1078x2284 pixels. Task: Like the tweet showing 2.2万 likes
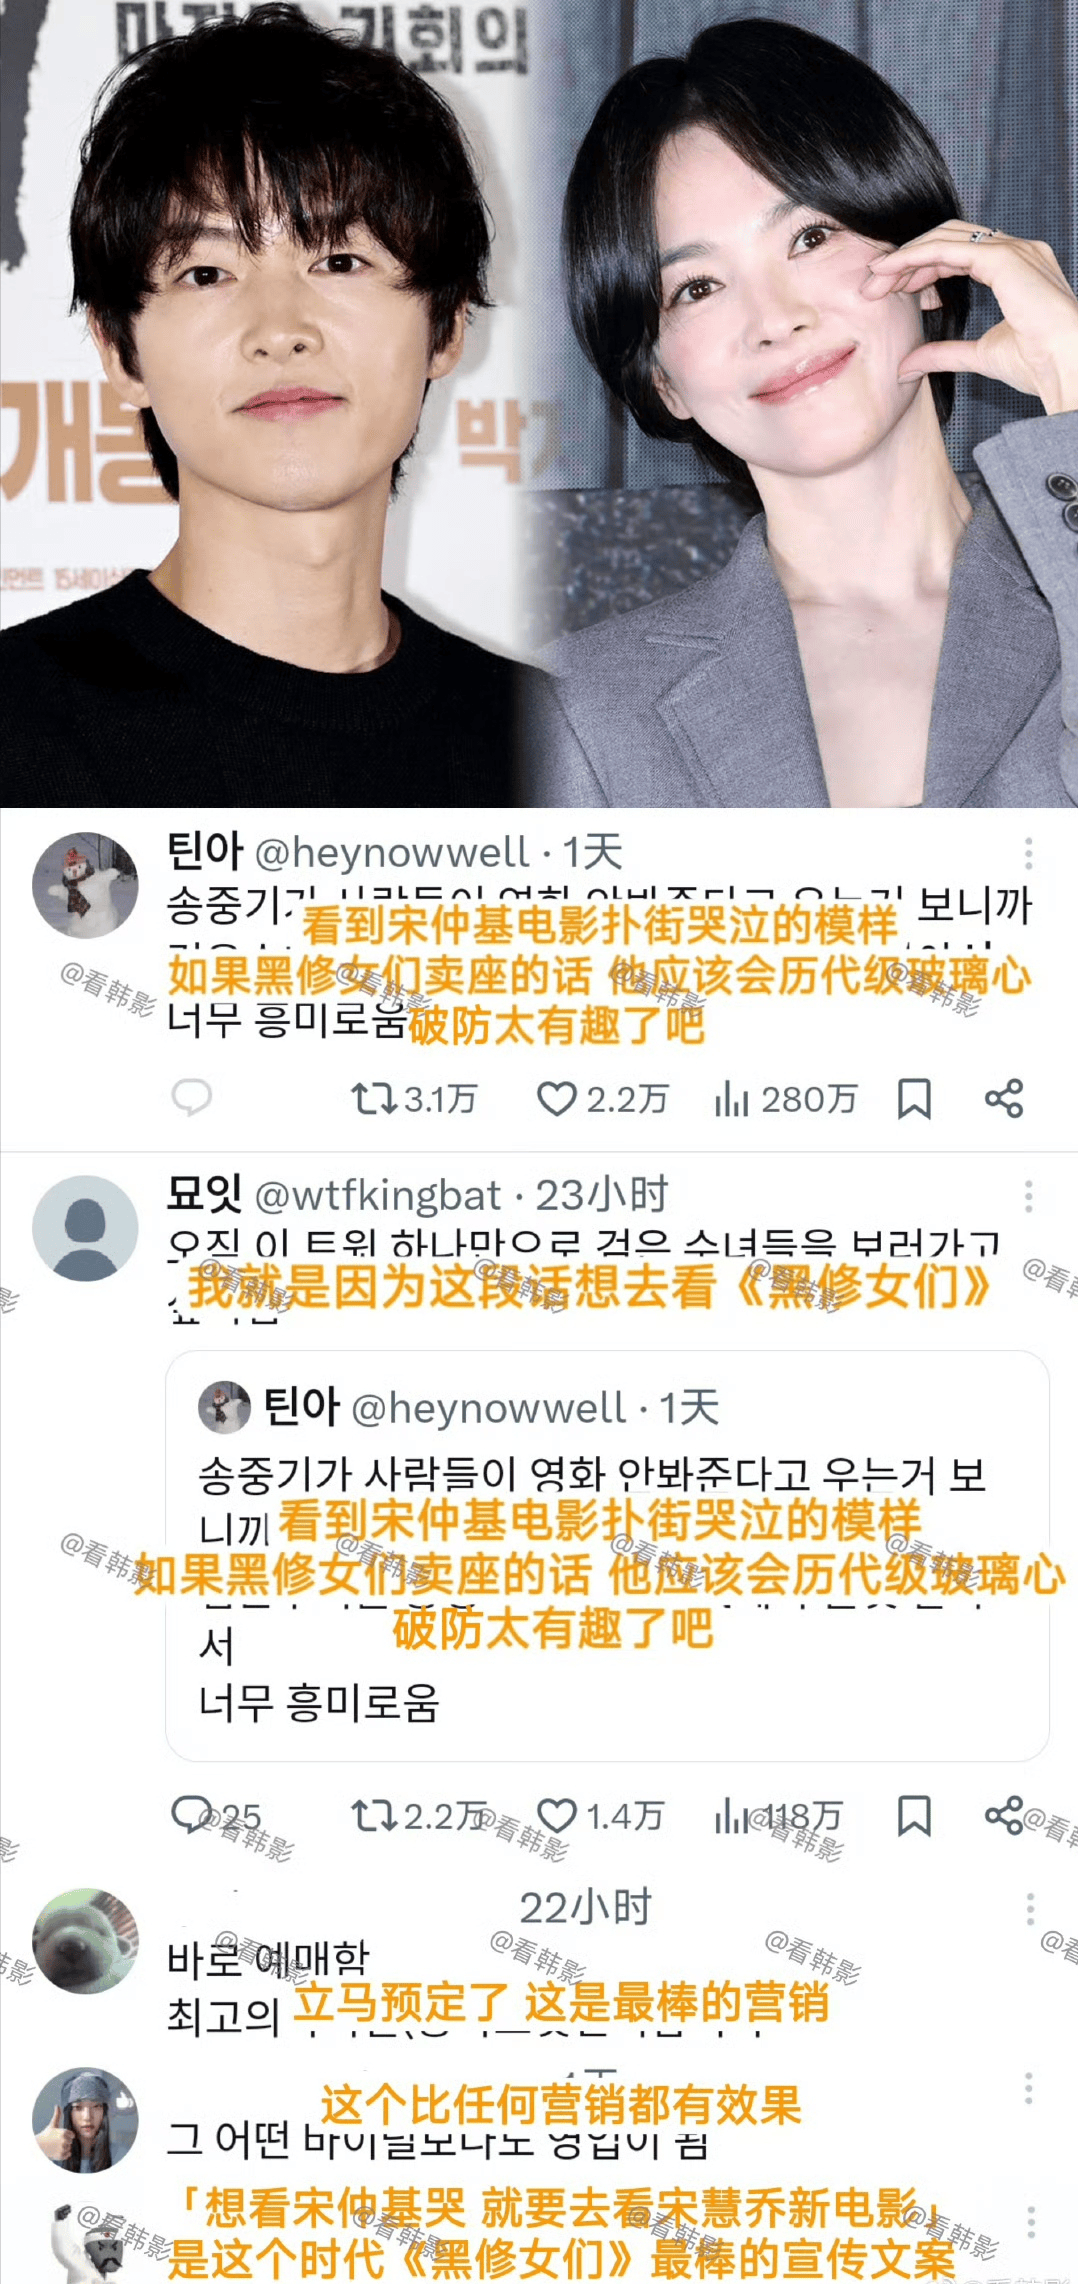(603, 1099)
